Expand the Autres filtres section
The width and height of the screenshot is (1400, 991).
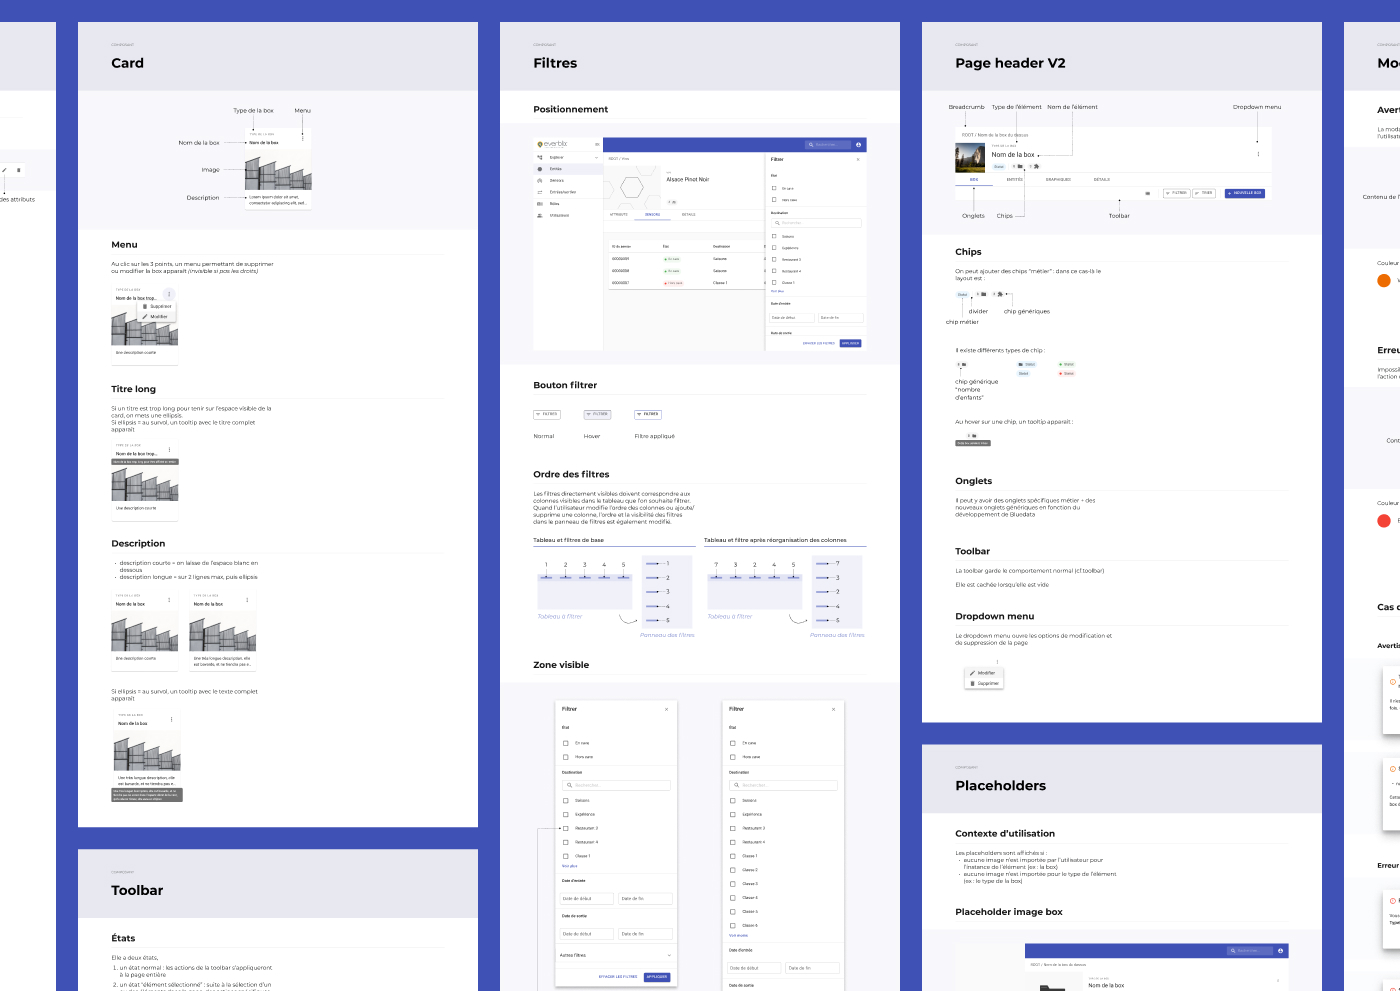tap(668, 956)
